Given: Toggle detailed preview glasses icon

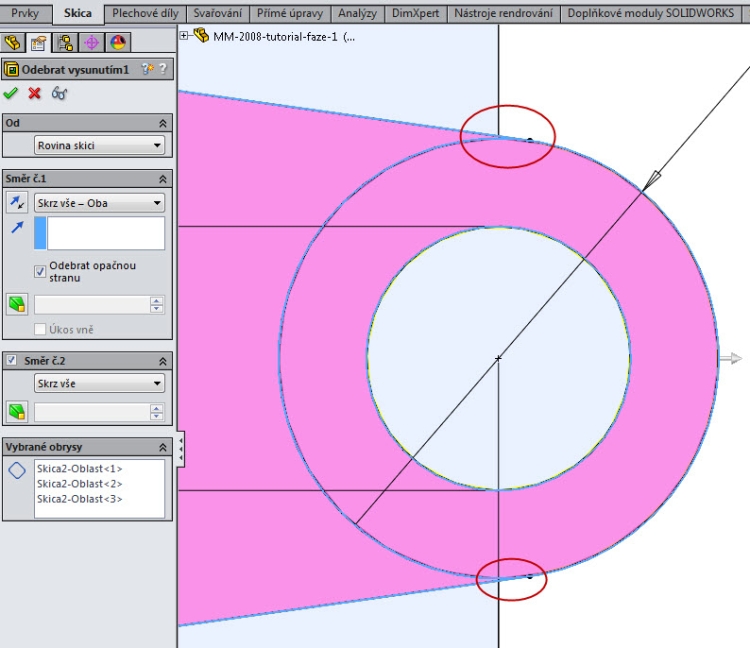Looking at the screenshot, I should pyautogui.click(x=59, y=93).
